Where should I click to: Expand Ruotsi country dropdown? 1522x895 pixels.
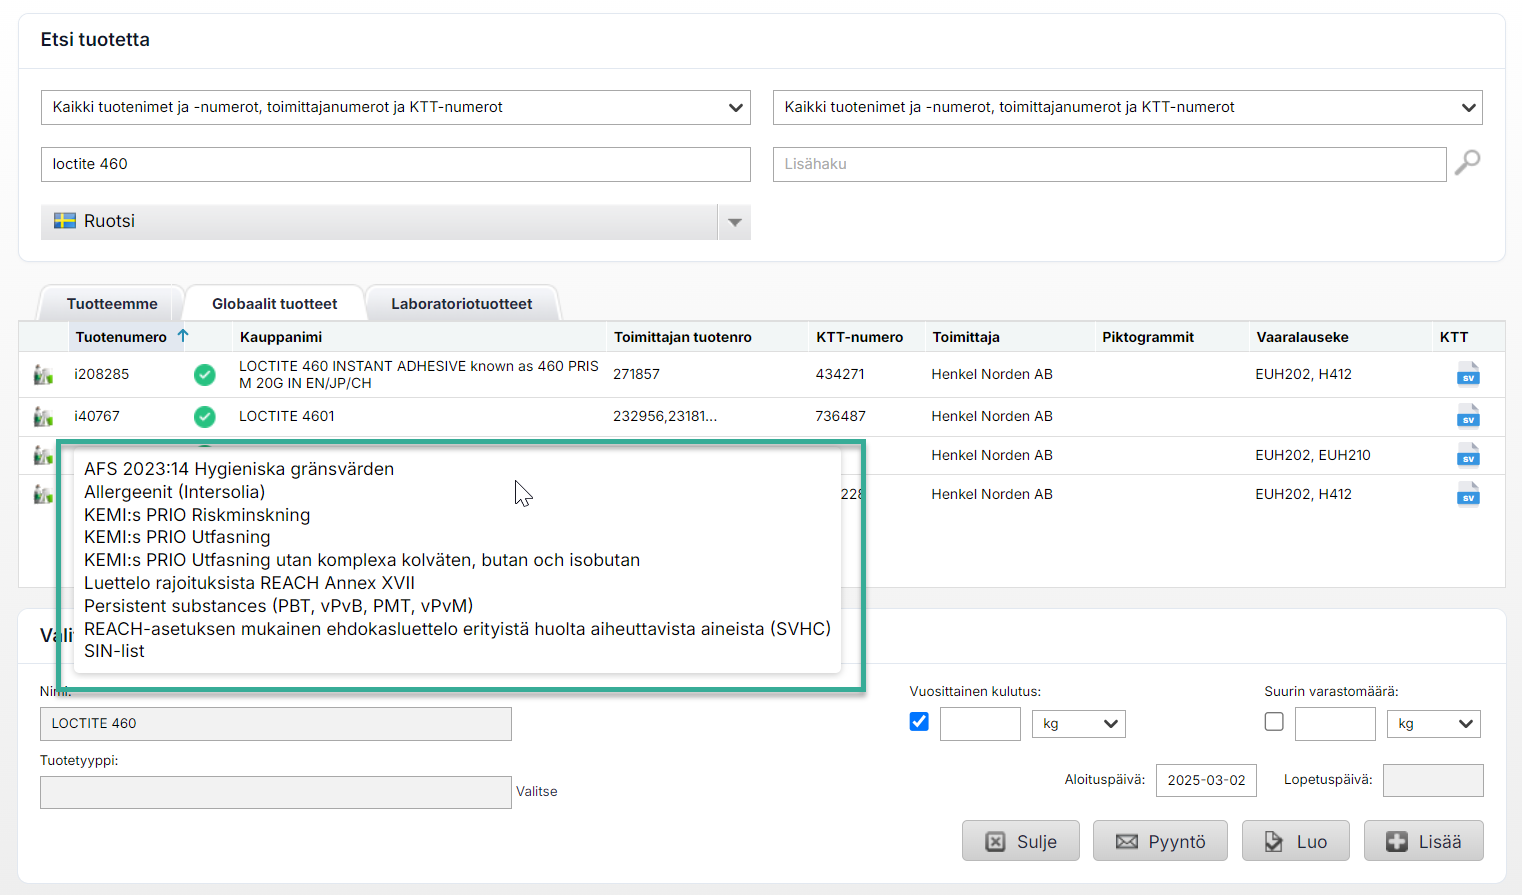[x=734, y=222]
